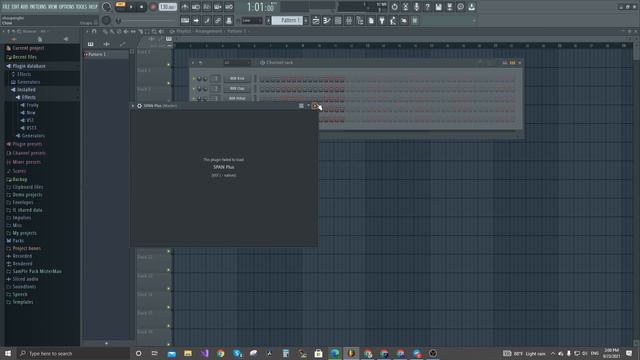
Task: Open the plugin picker plug icon
Action: pyautogui.click(x=382, y=20)
